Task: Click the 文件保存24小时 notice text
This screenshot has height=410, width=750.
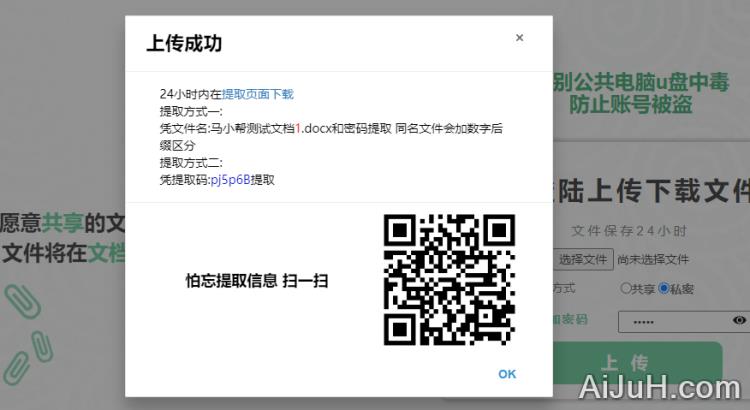Action: [629, 231]
